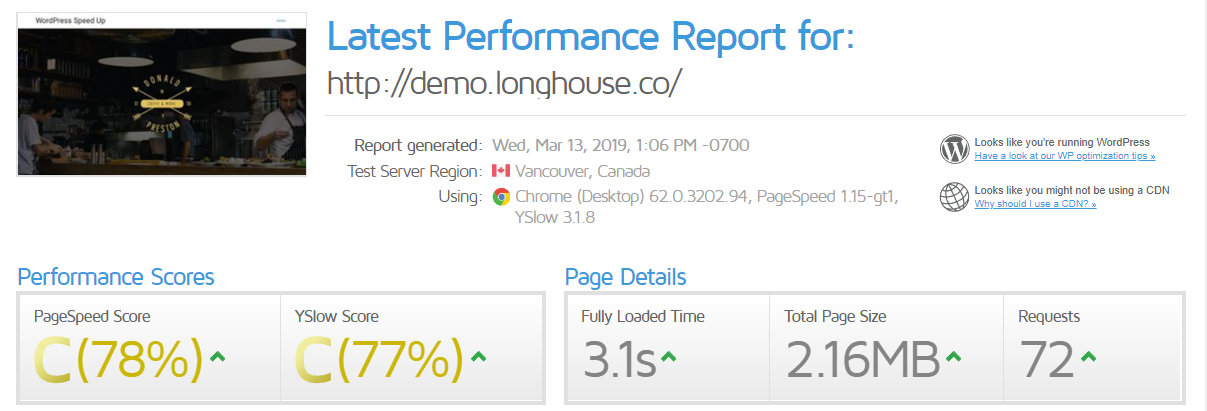Click the Page Details heading
1207x411 pixels.
pyautogui.click(x=625, y=277)
